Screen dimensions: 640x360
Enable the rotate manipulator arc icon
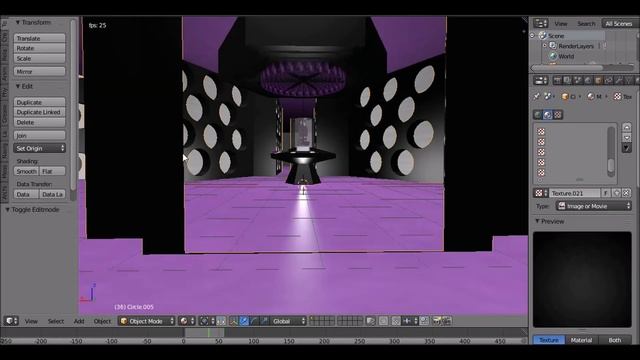tap(254, 321)
